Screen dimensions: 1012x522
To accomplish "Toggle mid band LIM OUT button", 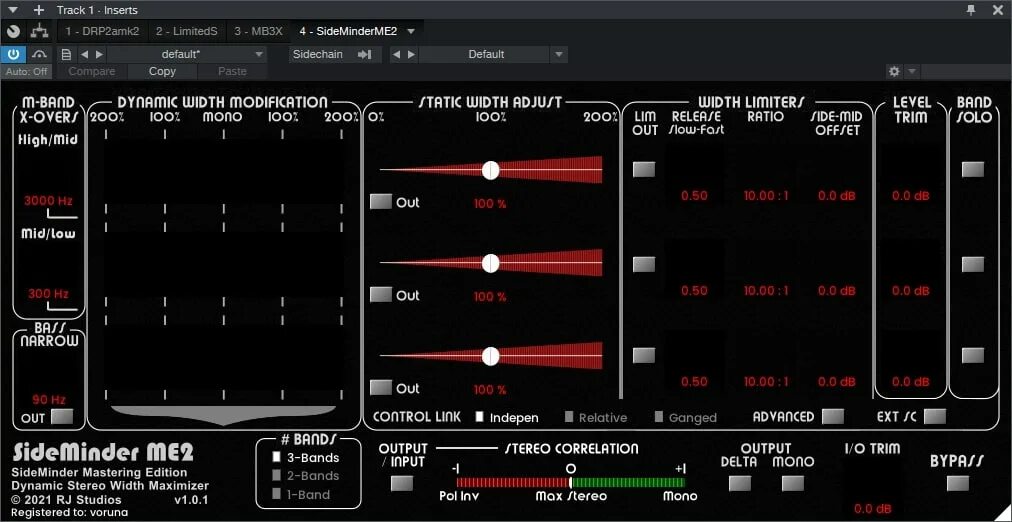I will pos(643,264).
